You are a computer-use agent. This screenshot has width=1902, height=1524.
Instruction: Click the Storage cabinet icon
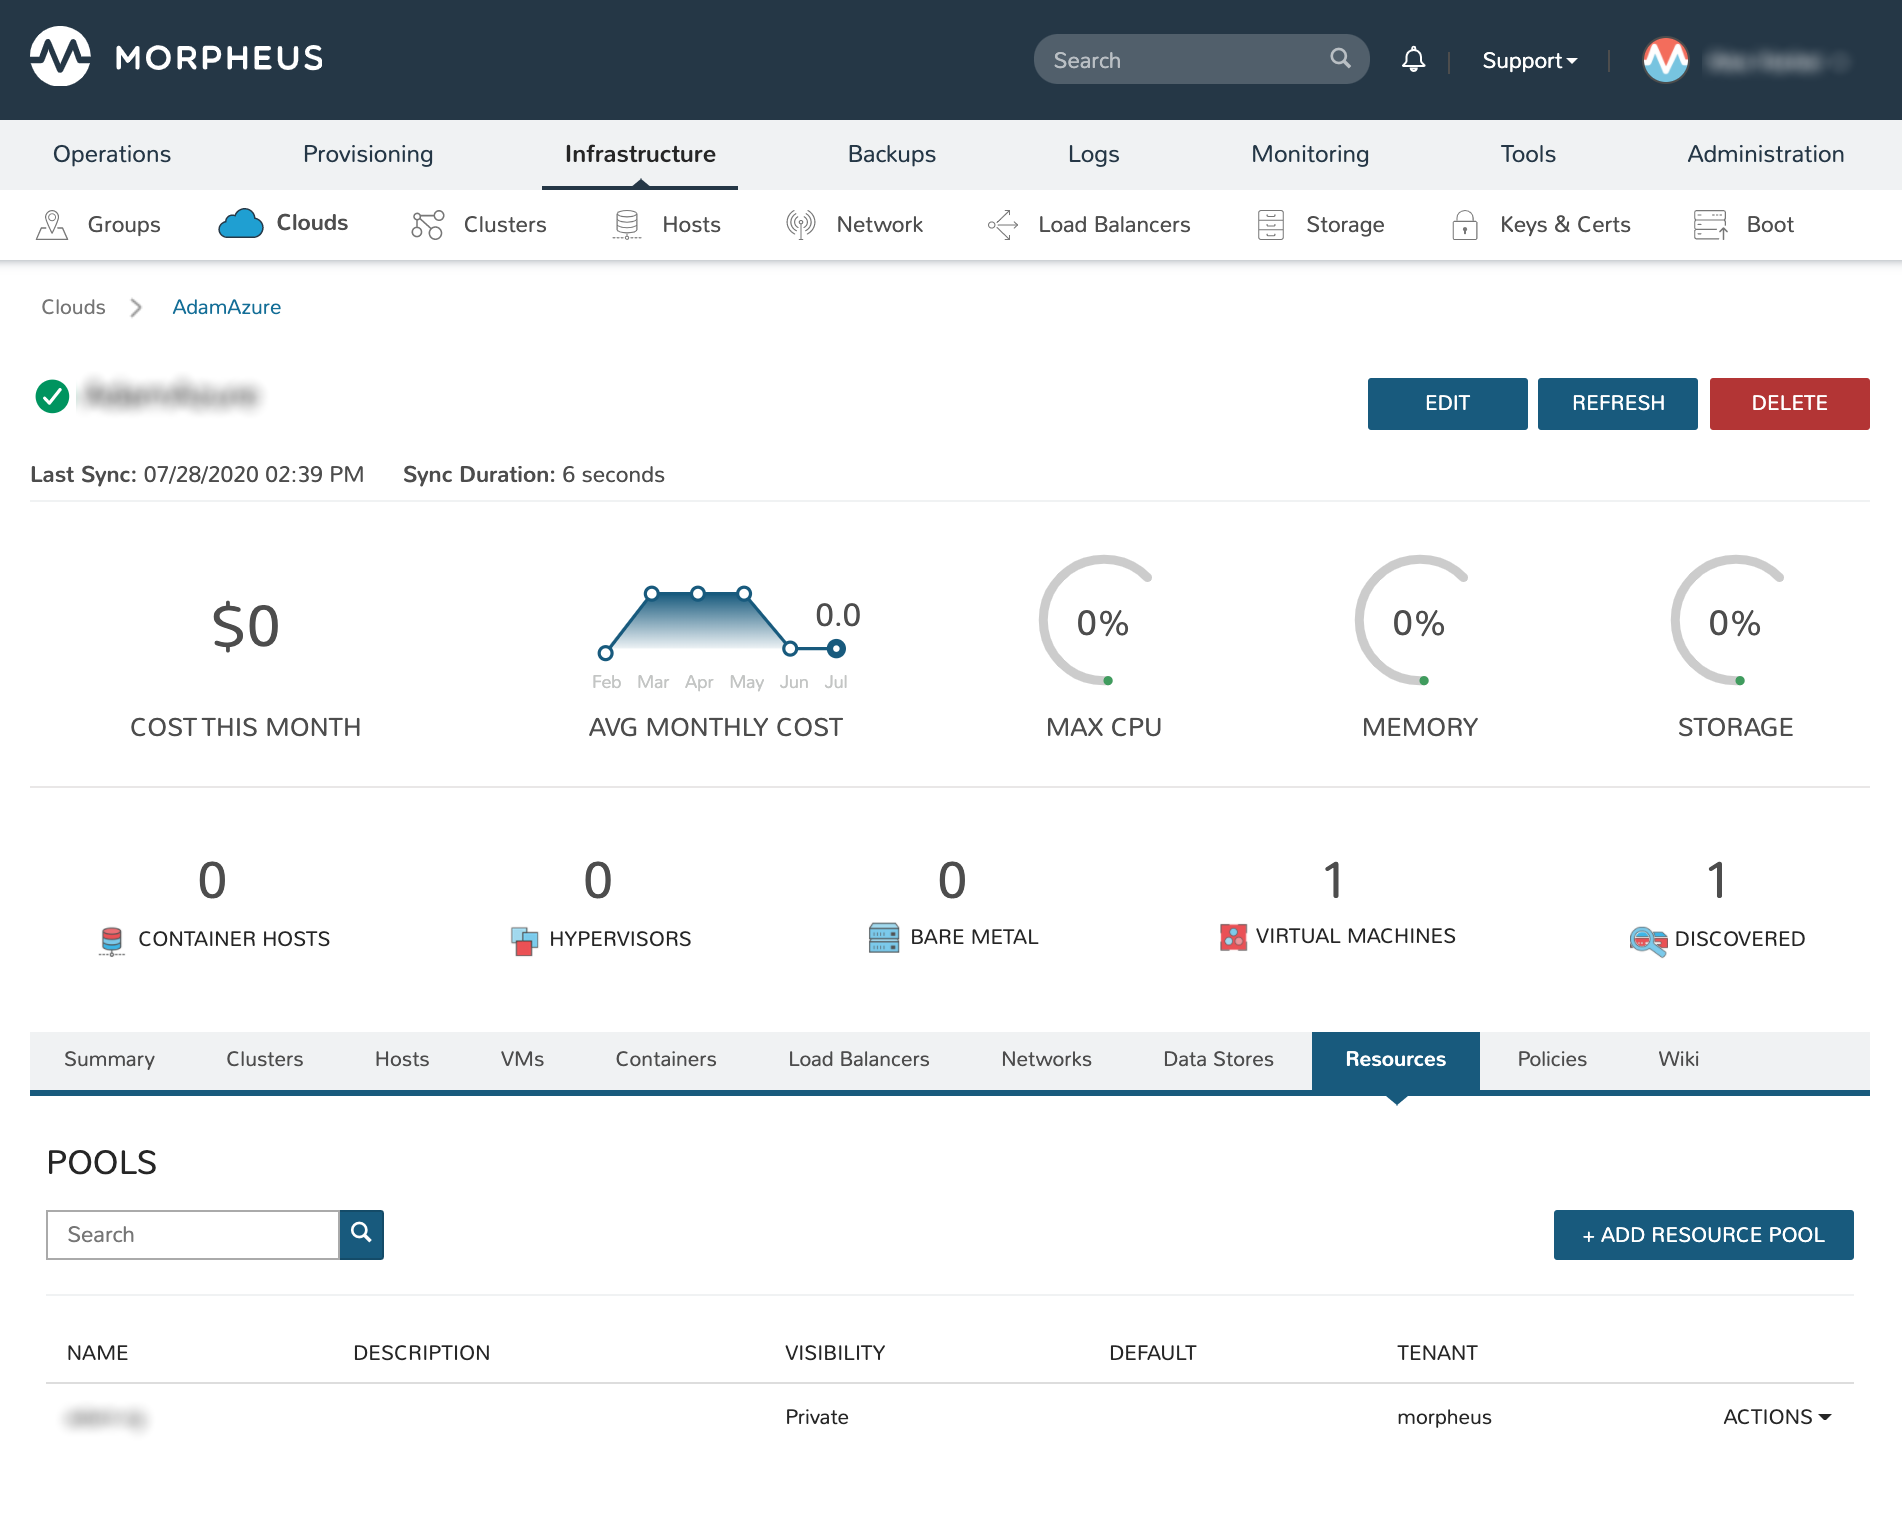point(1270,225)
